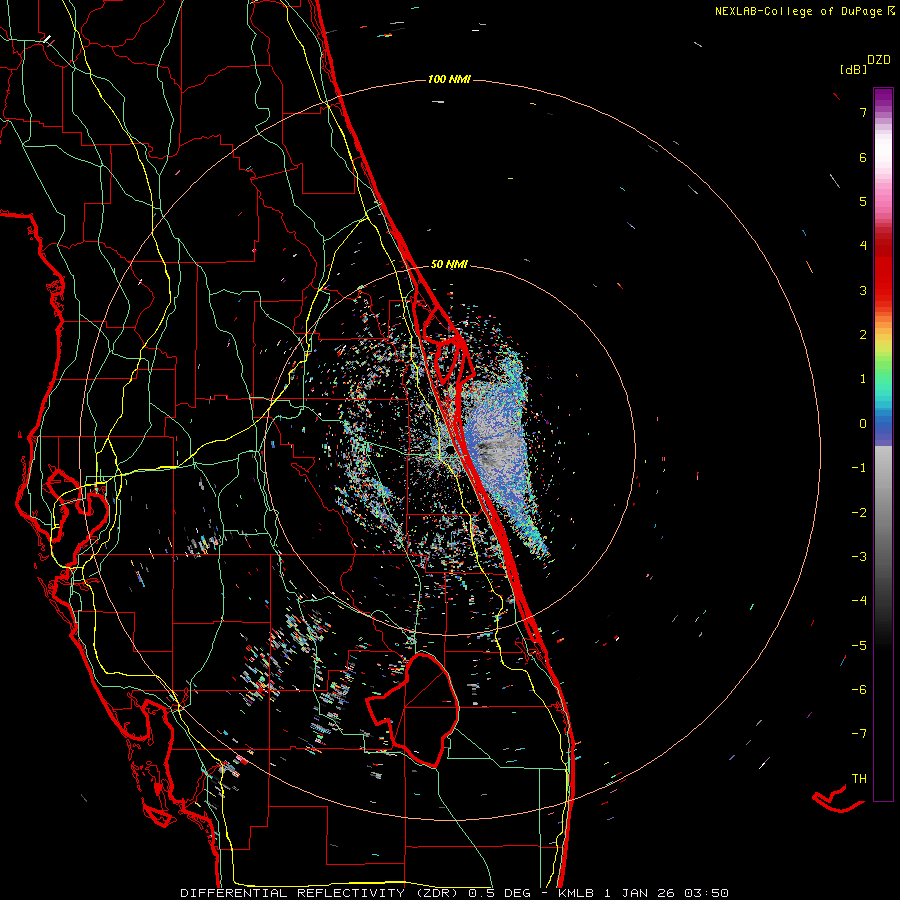Screen dimensions: 900x900
Task: Click the green-yellow section of color scale
Action: 883,359
